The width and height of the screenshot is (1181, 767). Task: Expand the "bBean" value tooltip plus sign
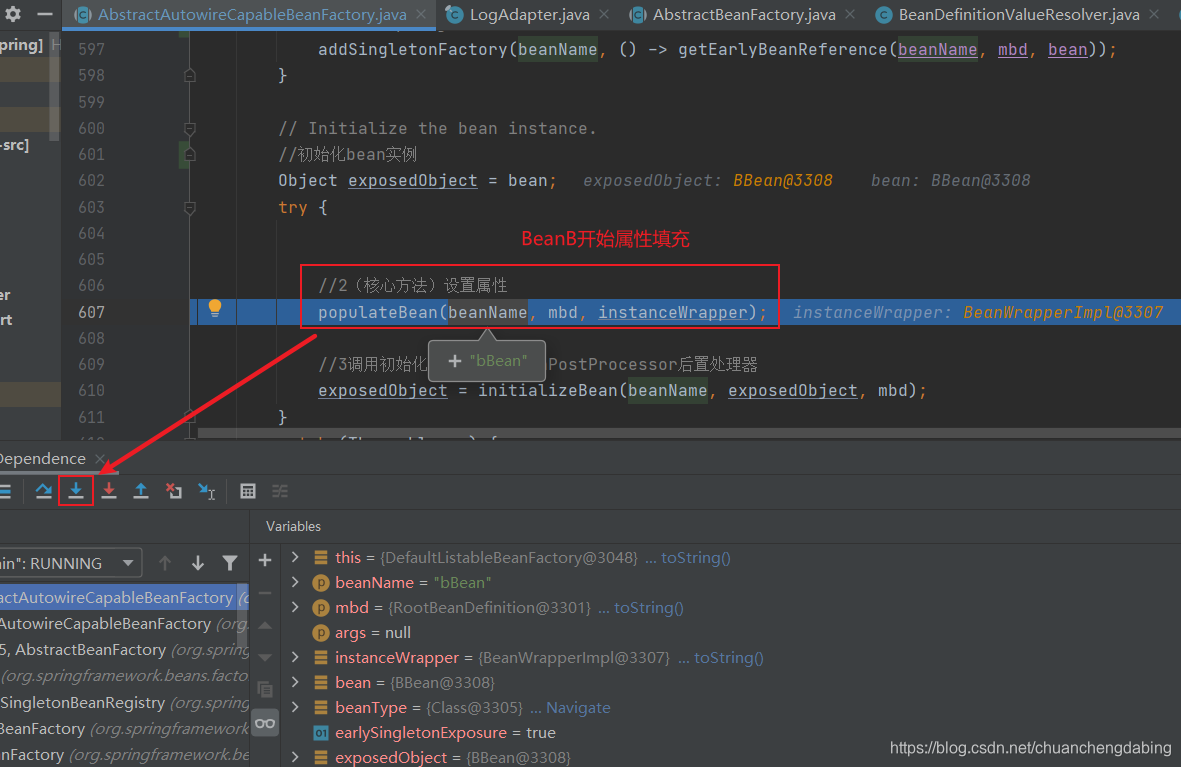[x=454, y=361]
